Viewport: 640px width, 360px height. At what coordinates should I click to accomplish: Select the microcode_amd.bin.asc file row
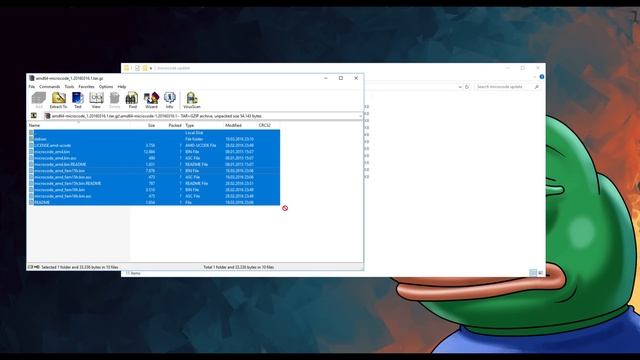(x=154, y=158)
